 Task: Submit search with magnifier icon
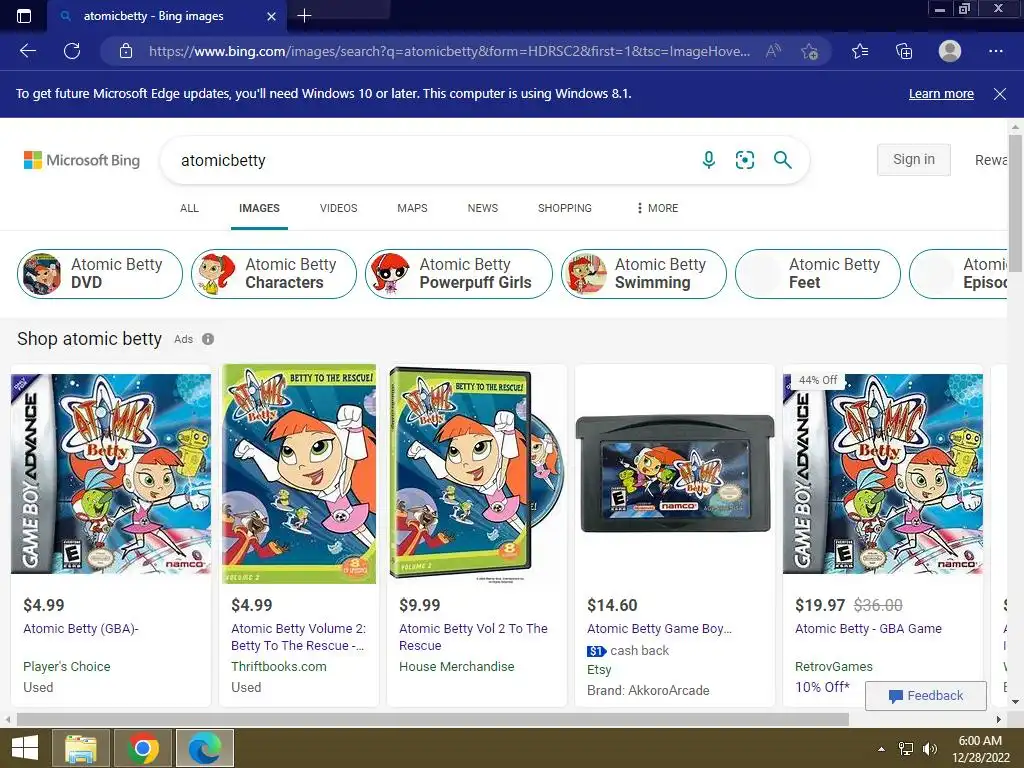[782, 160]
